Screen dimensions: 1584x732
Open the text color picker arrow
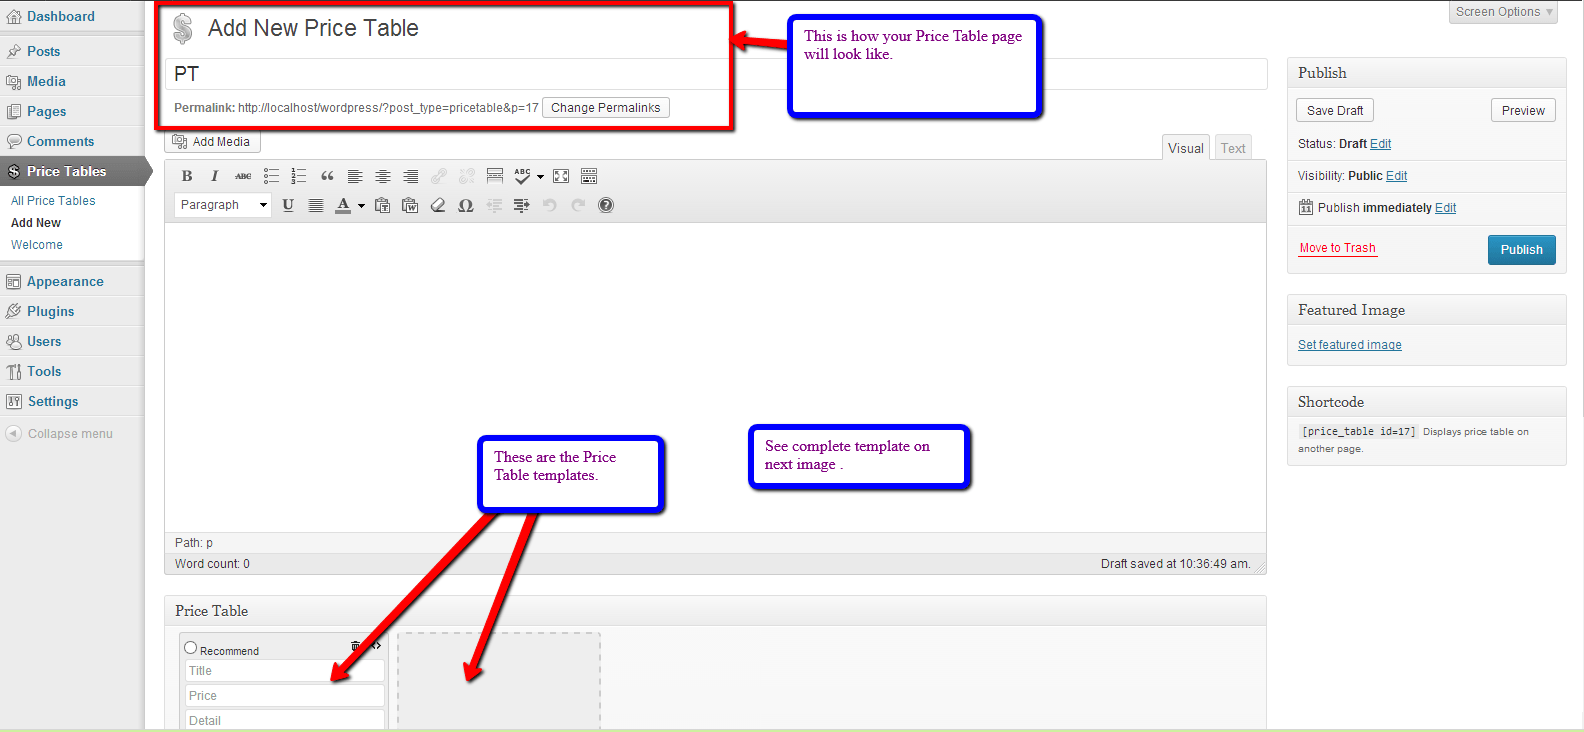(361, 206)
